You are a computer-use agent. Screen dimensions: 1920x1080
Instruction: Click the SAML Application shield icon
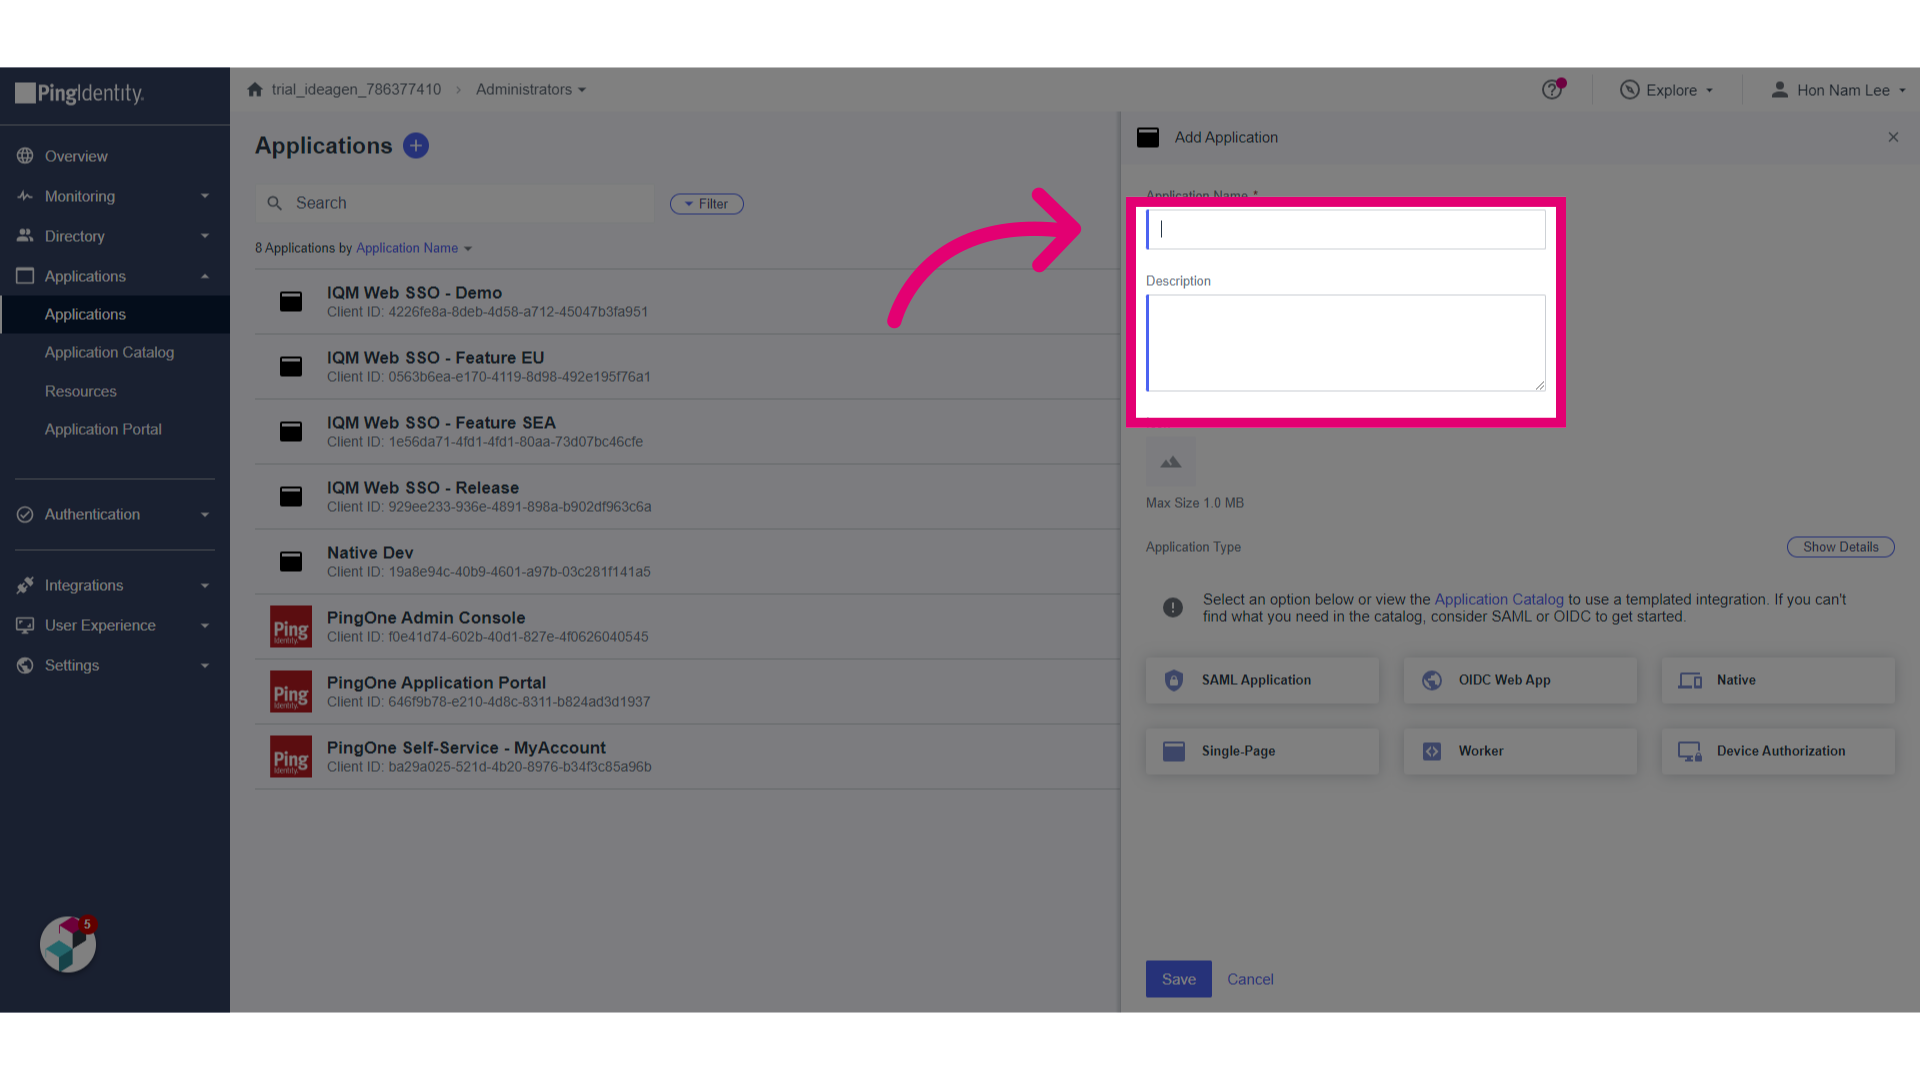[x=1174, y=680]
